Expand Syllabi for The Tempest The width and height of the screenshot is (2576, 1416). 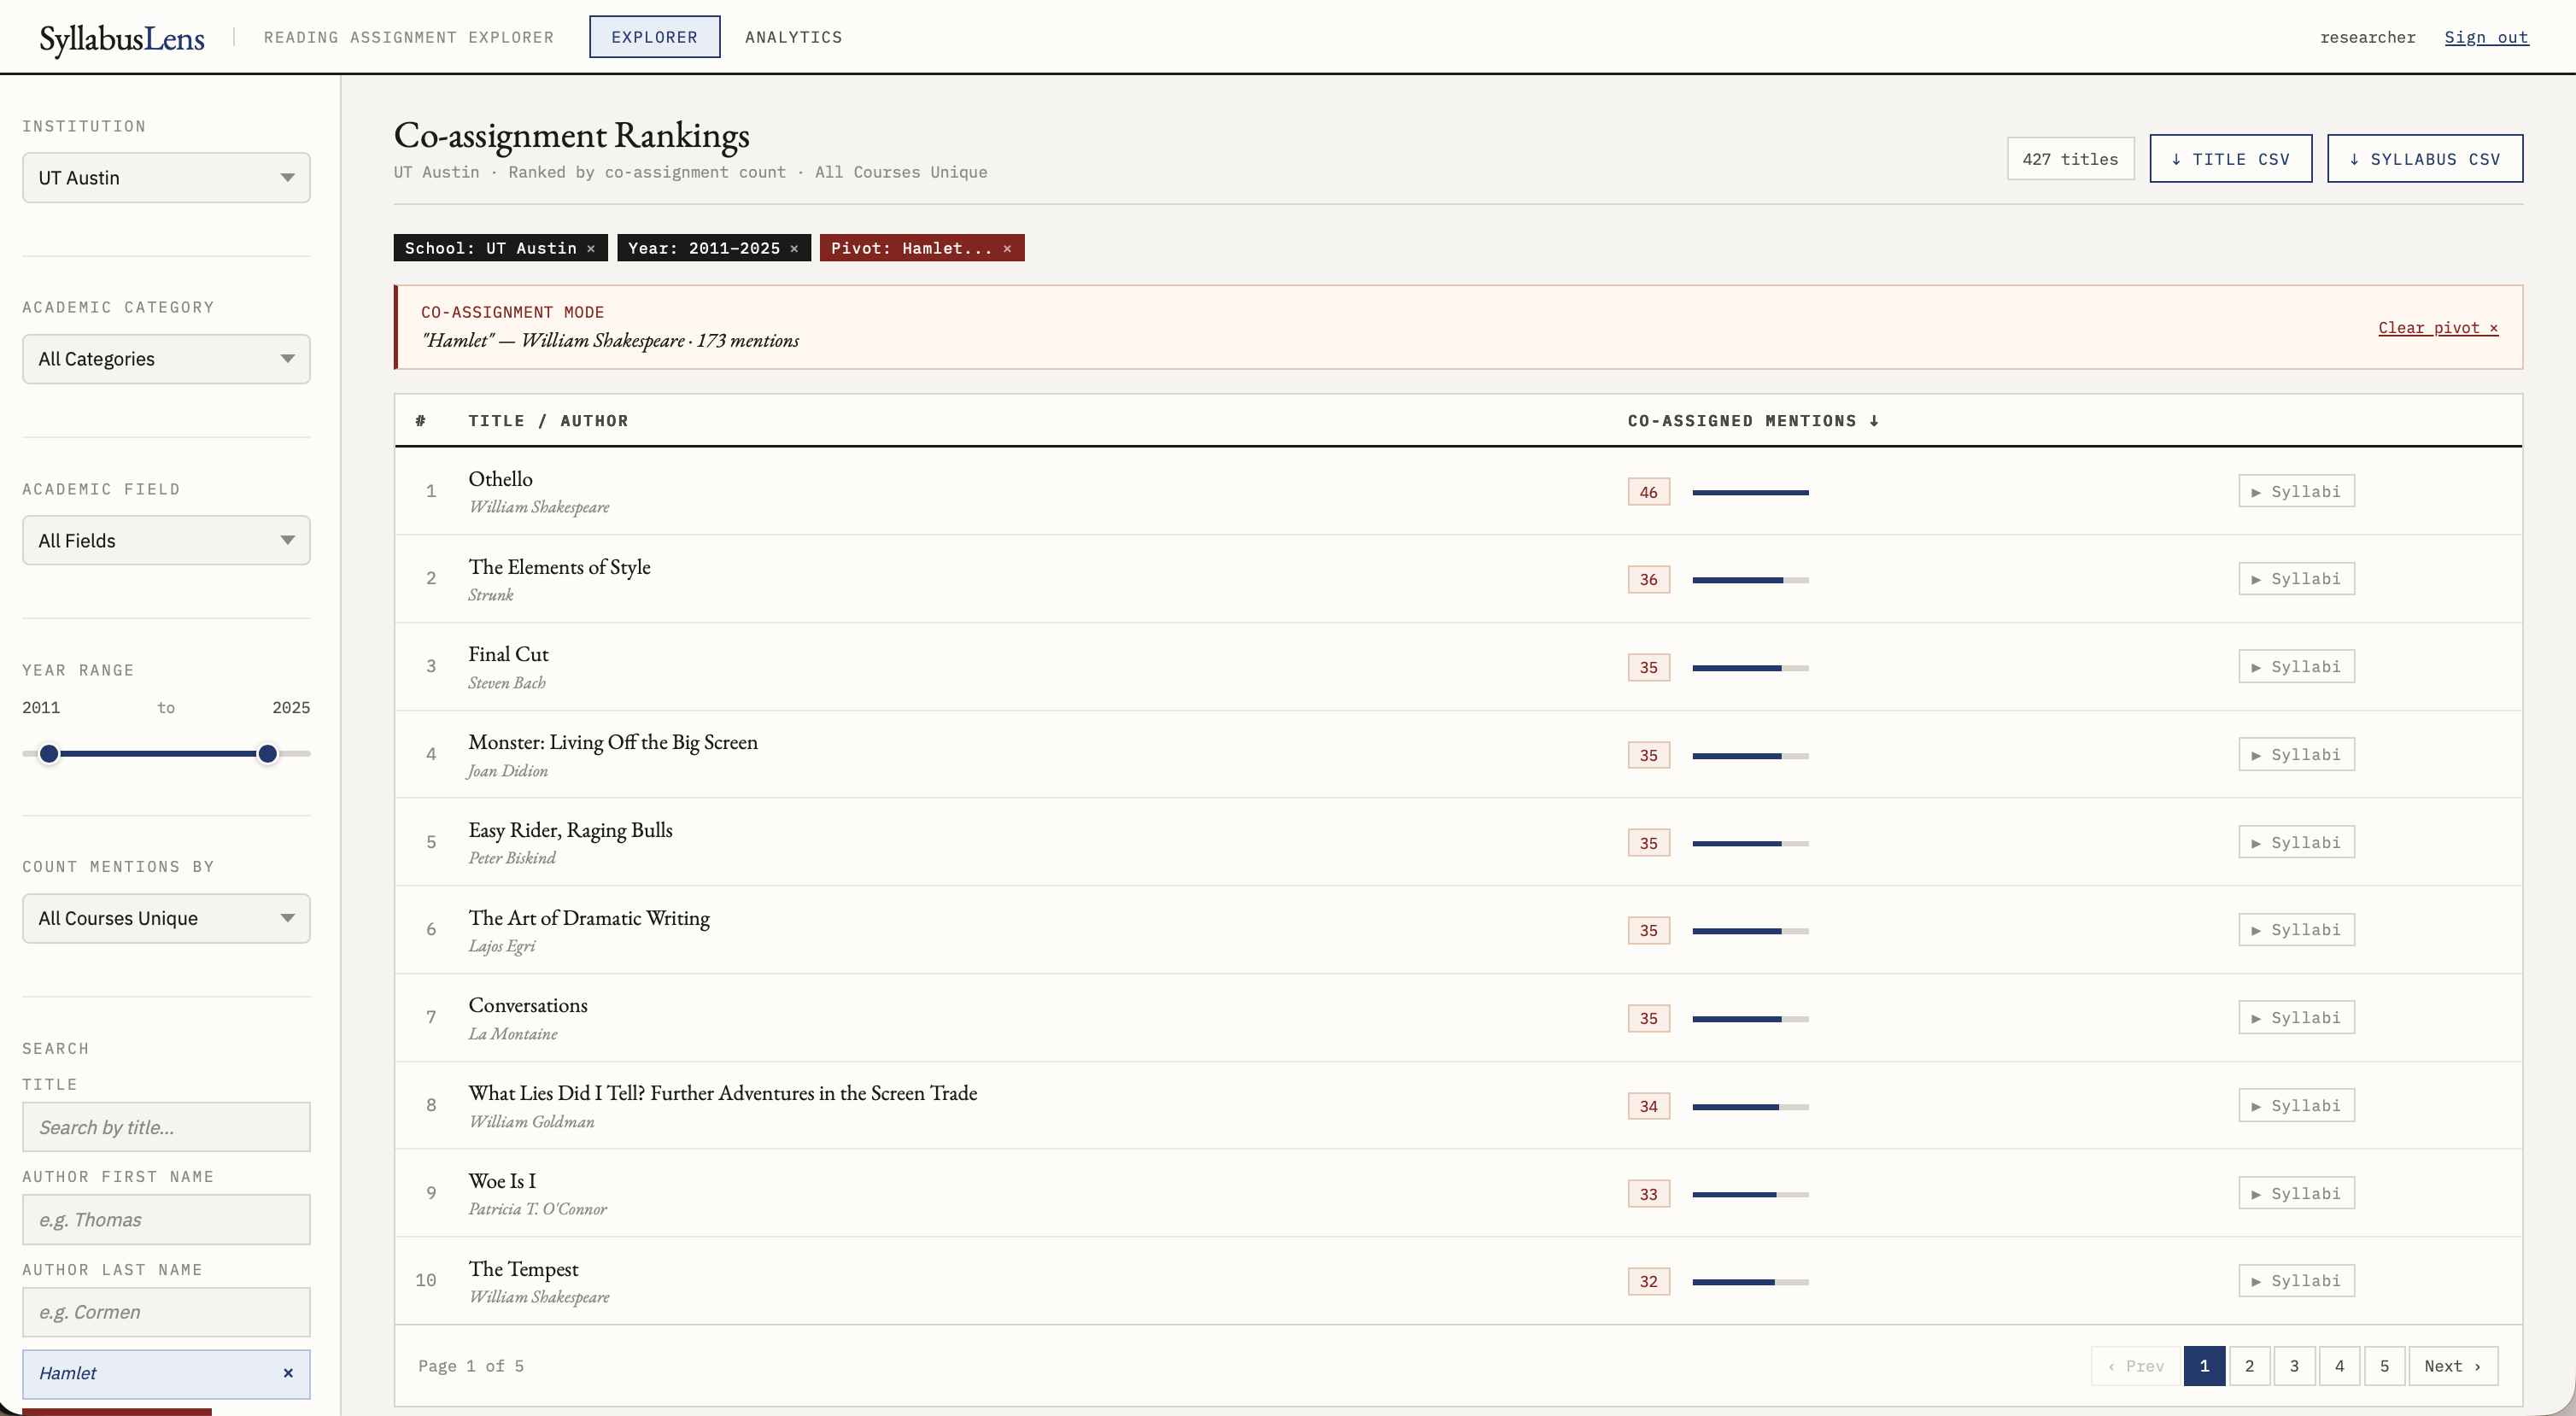[2296, 1281]
